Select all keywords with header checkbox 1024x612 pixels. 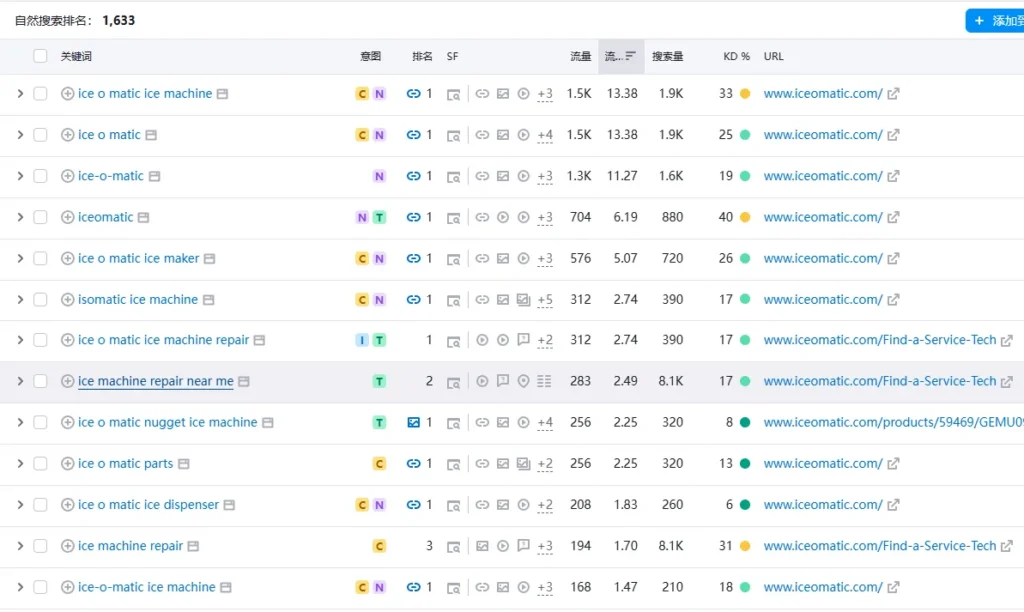tap(40, 56)
